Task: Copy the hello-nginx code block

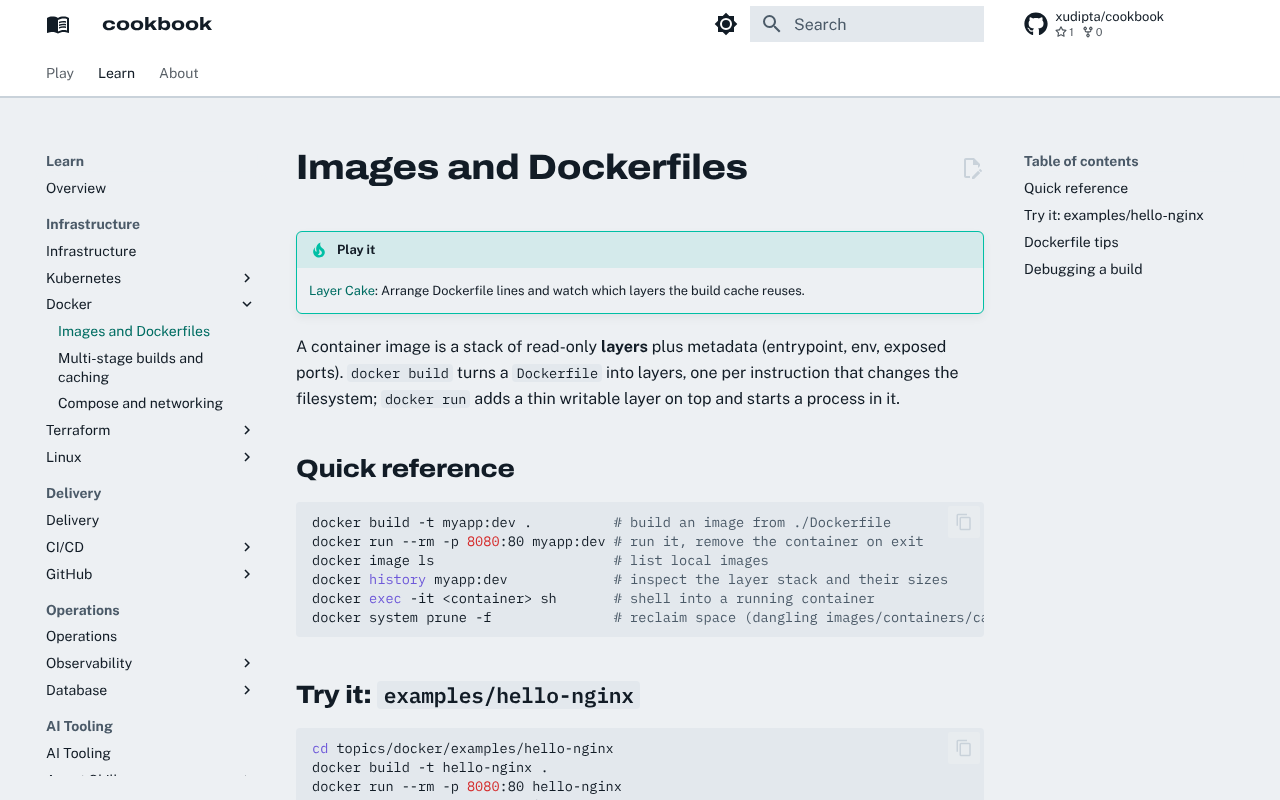Action: click(x=964, y=748)
